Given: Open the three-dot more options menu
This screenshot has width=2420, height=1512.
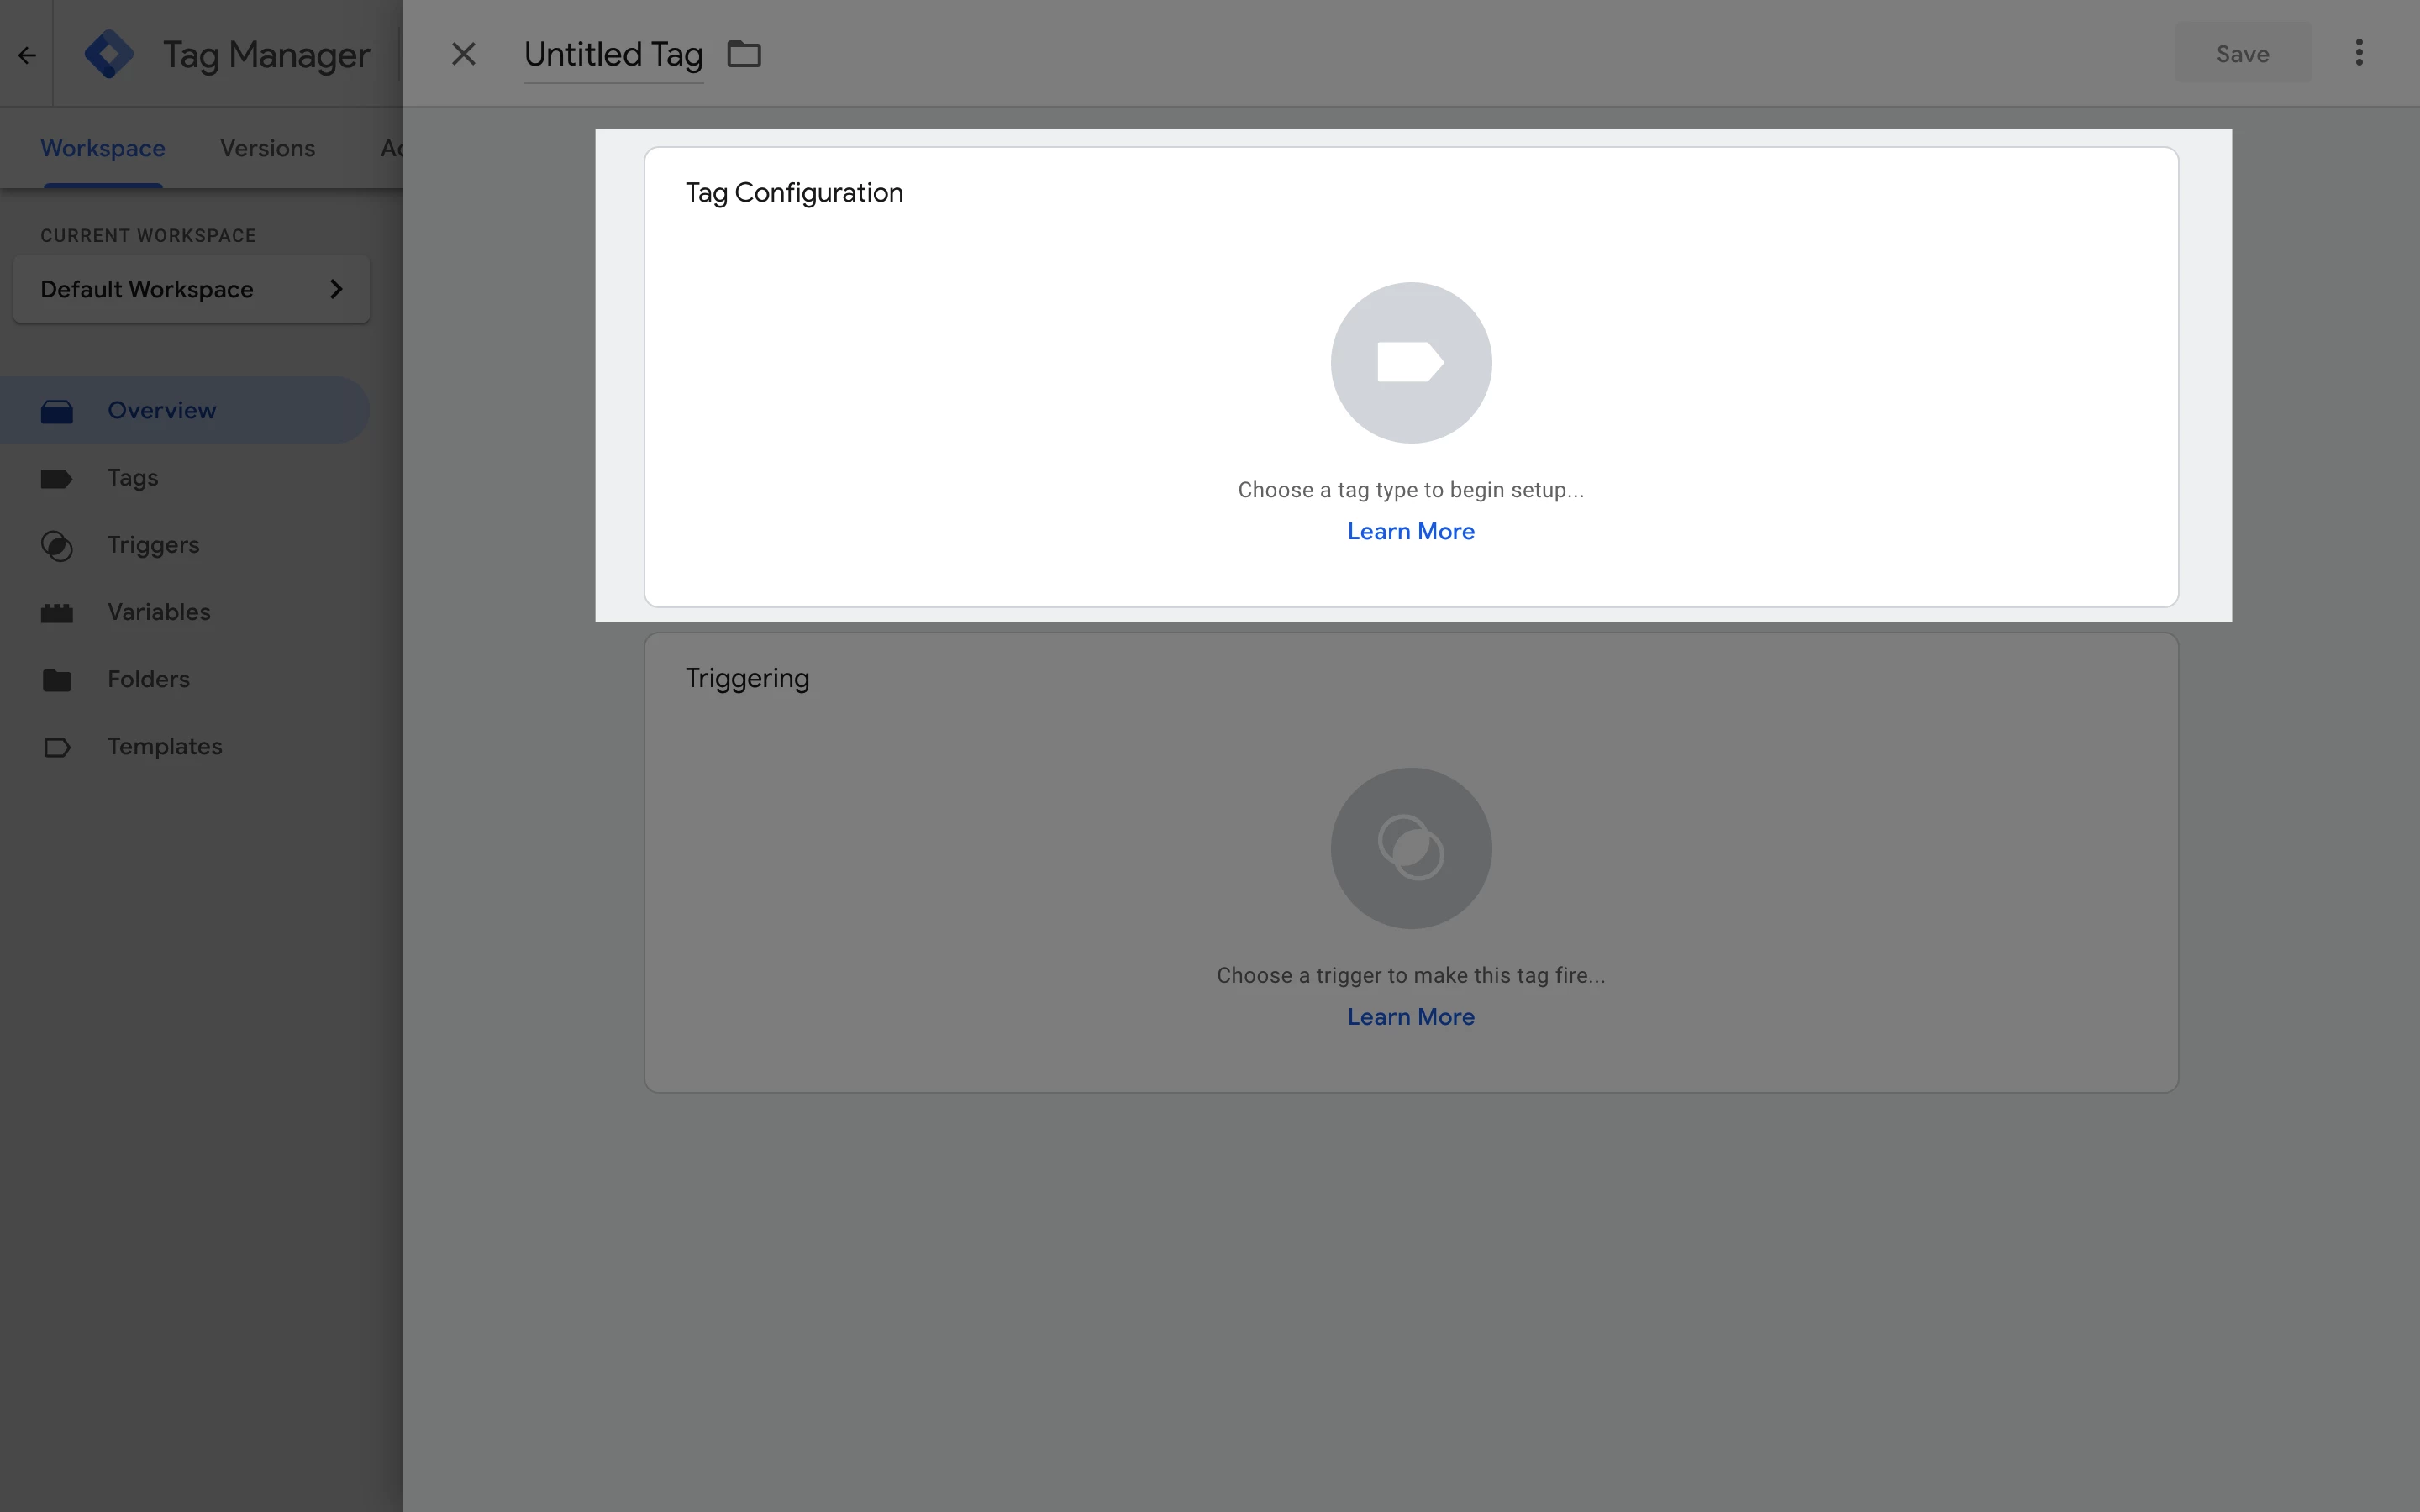Looking at the screenshot, I should (2358, 53).
